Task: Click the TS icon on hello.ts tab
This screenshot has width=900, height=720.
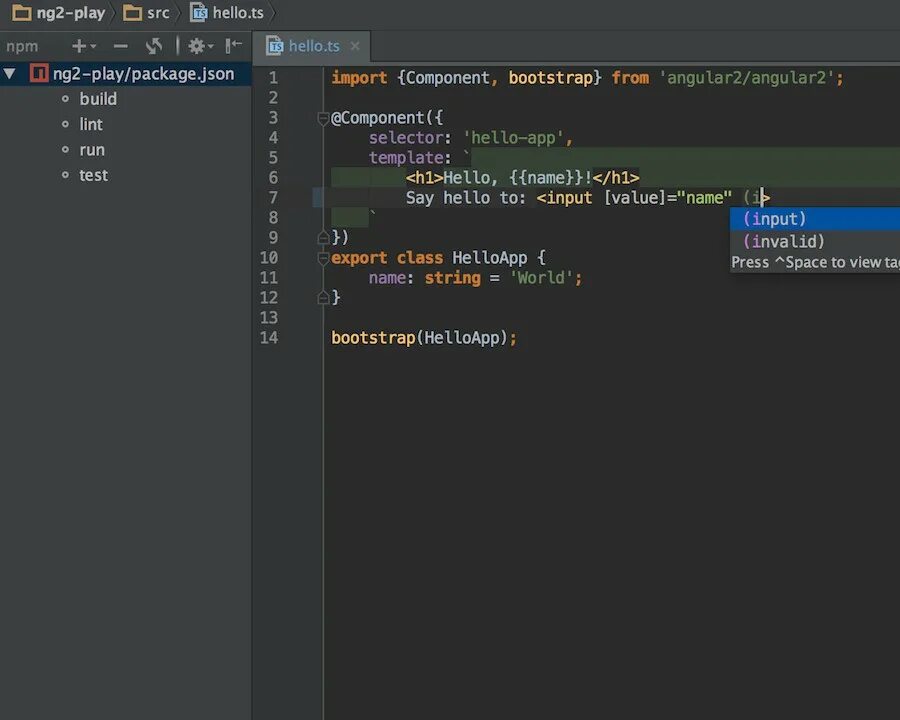Action: pos(275,46)
